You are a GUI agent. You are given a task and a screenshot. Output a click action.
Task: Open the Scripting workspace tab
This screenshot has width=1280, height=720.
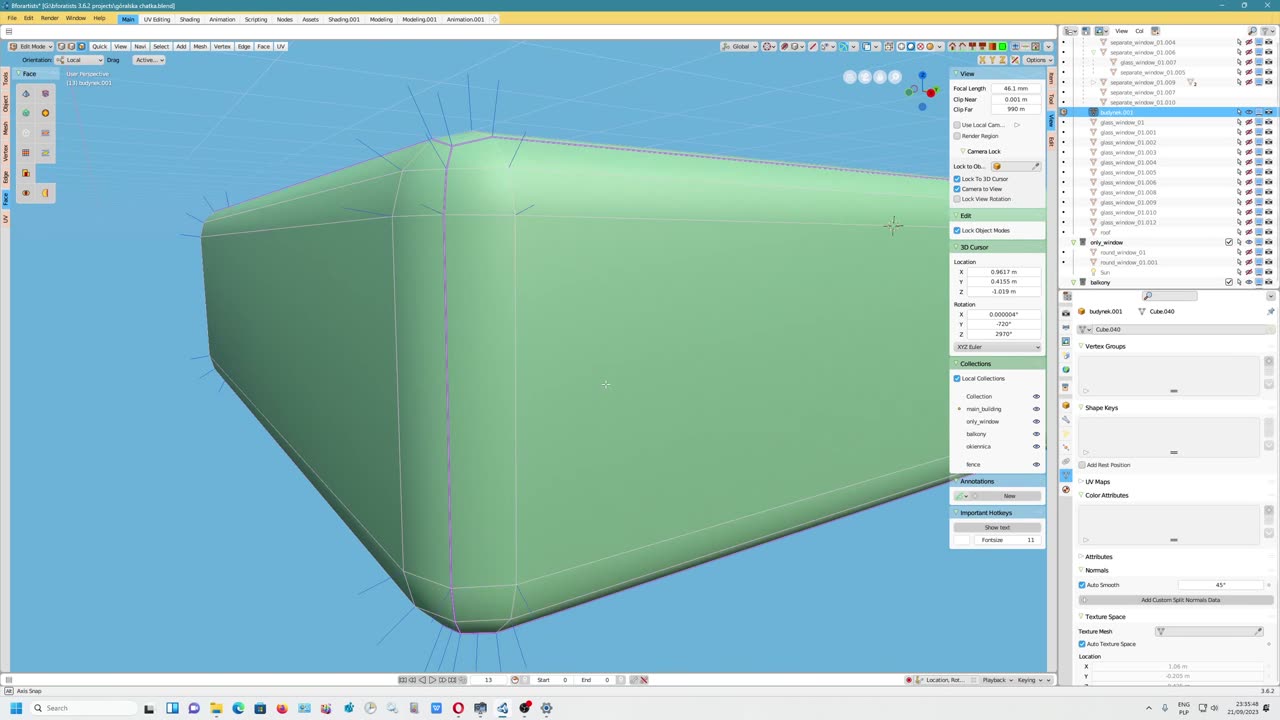click(x=256, y=19)
